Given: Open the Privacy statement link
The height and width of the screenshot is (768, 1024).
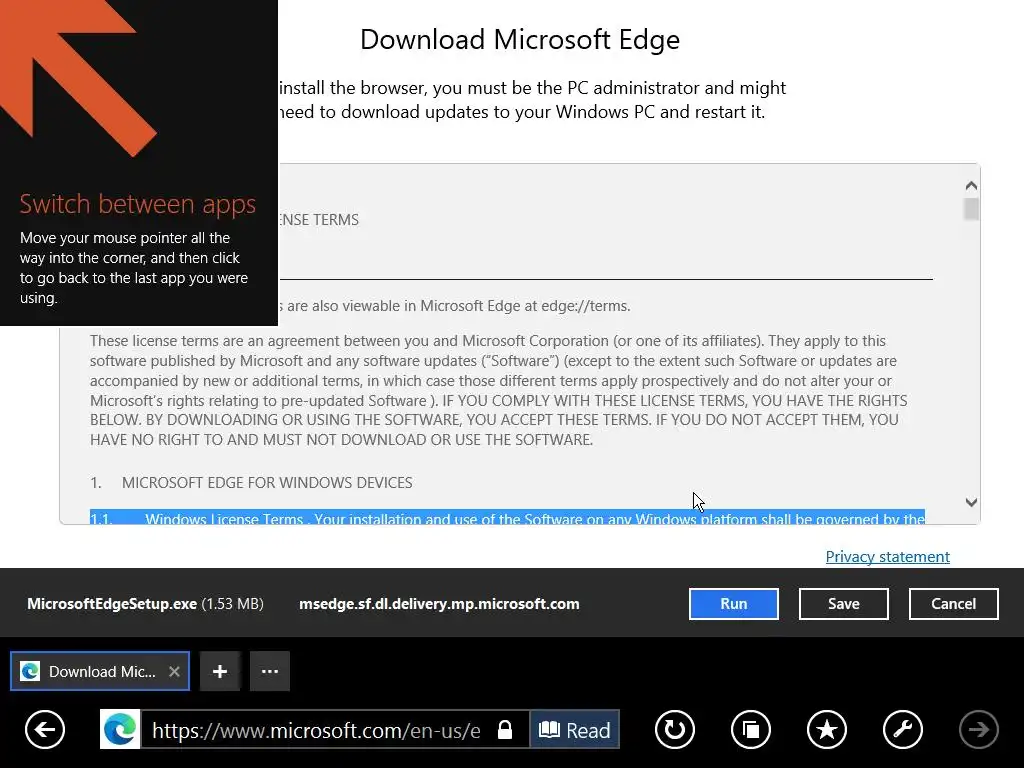Looking at the screenshot, I should pyautogui.click(x=888, y=556).
